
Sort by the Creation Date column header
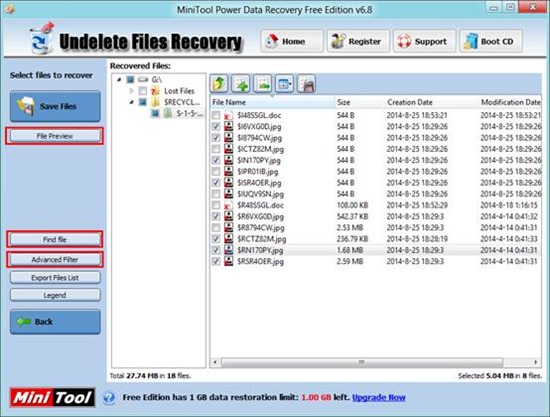[x=432, y=102]
